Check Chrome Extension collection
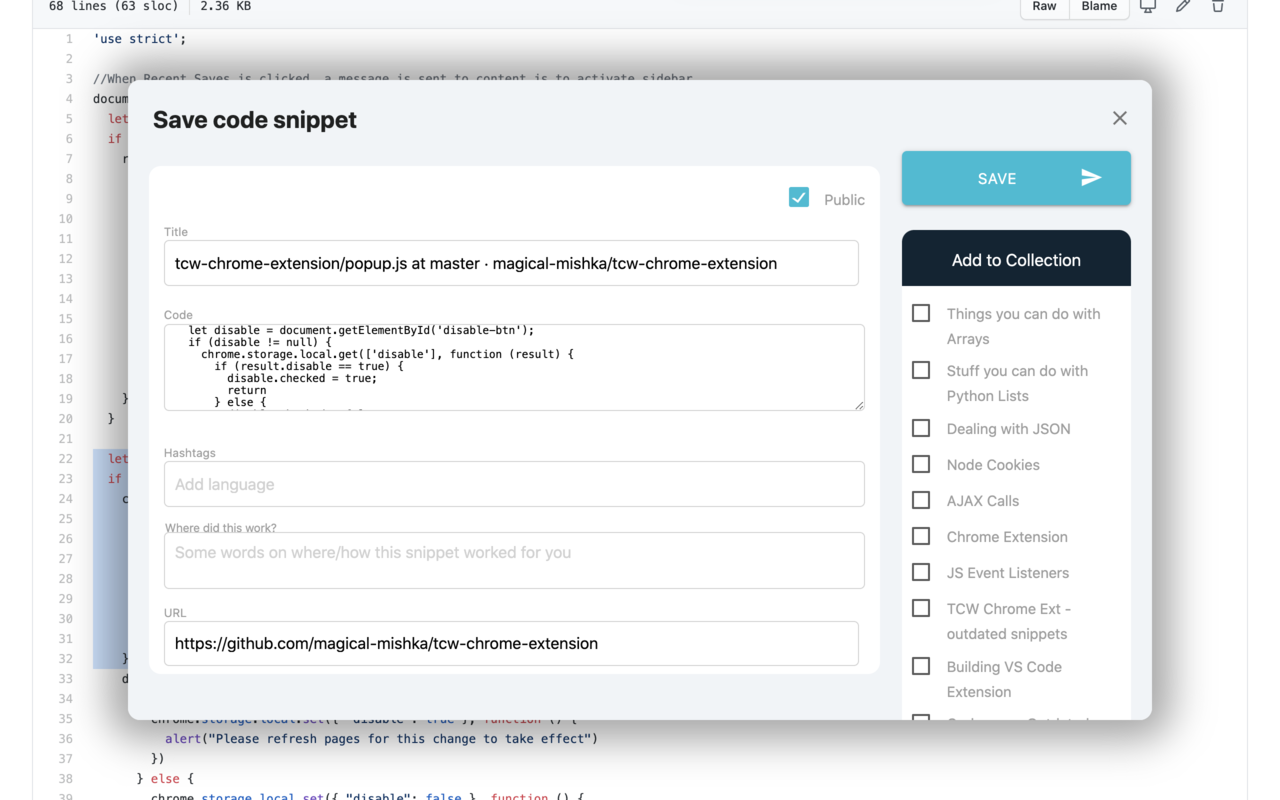 point(921,536)
